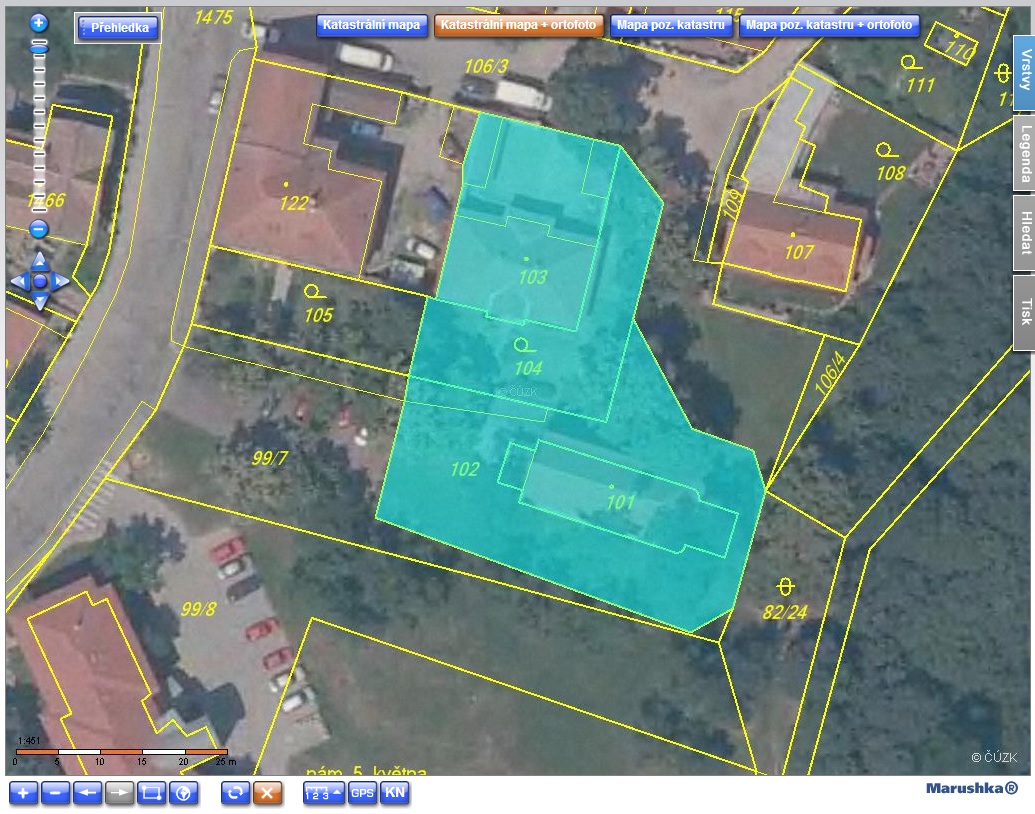Screen dimensions: 1035x814
Task: Click the Marushka logo link
Action: pyautogui.click(x=972, y=788)
